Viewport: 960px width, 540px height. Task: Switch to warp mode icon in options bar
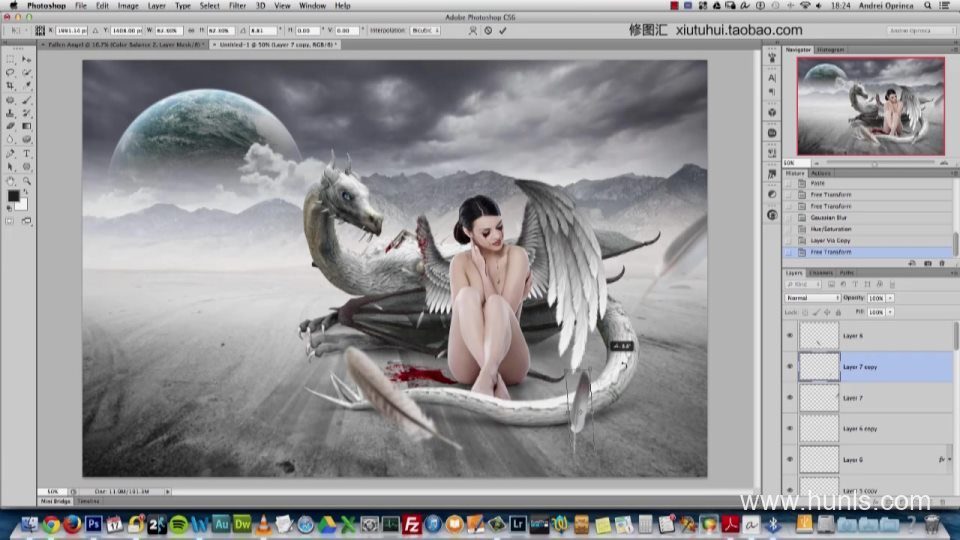point(473,31)
